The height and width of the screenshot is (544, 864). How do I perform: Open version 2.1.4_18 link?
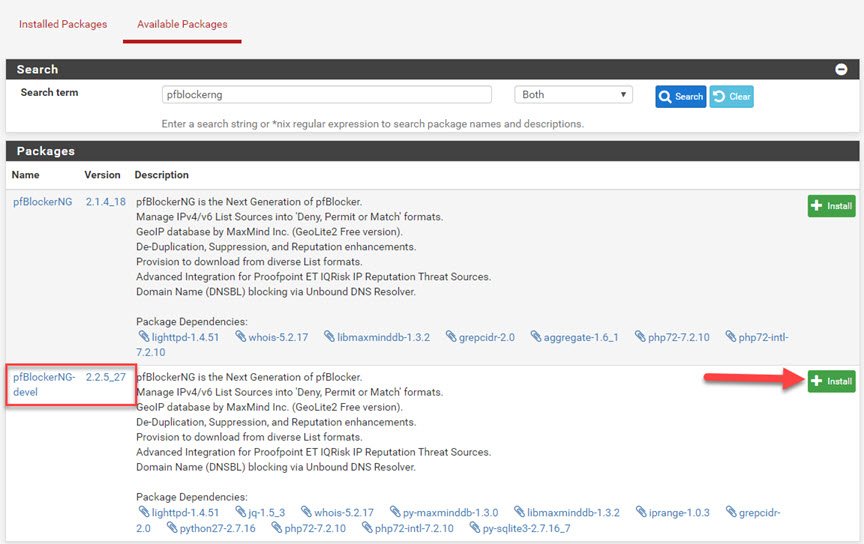(106, 202)
